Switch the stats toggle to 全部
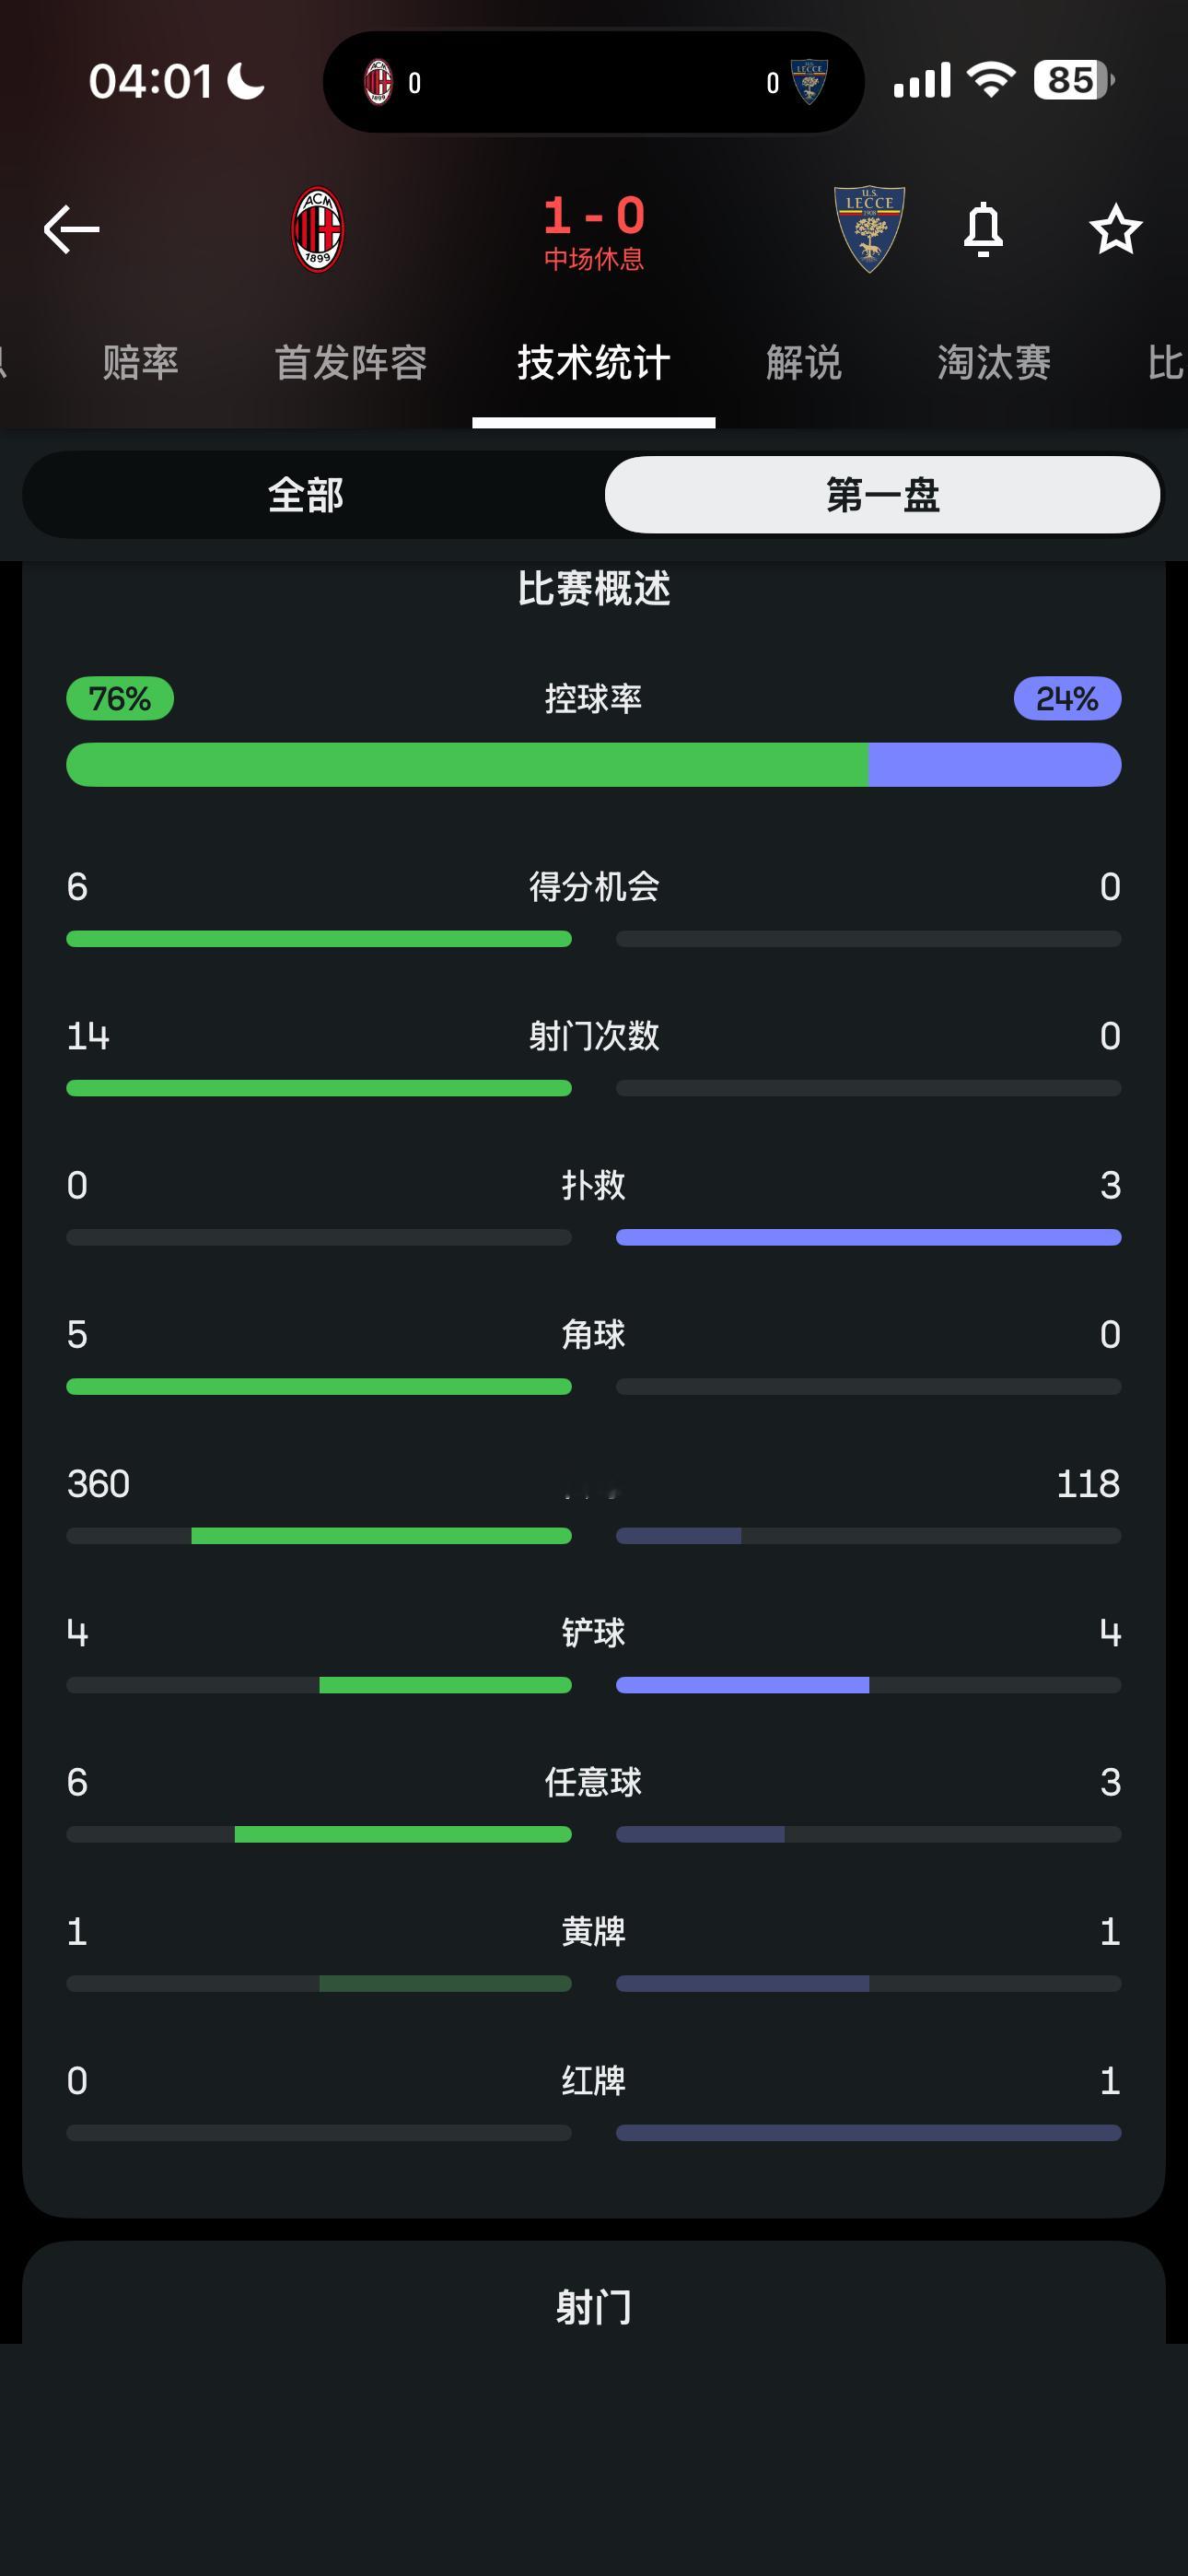This screenshot has height=2576, width=1188. click(306, 495)
